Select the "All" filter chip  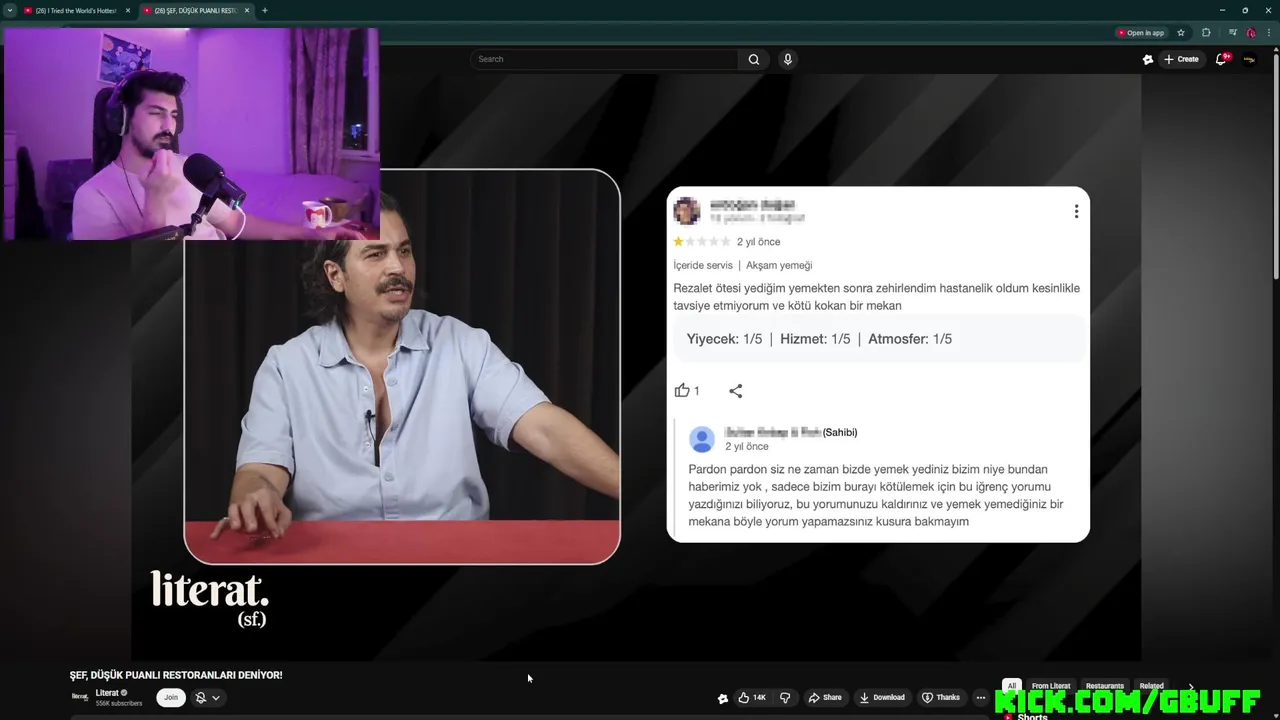[x=1012, y=686]
